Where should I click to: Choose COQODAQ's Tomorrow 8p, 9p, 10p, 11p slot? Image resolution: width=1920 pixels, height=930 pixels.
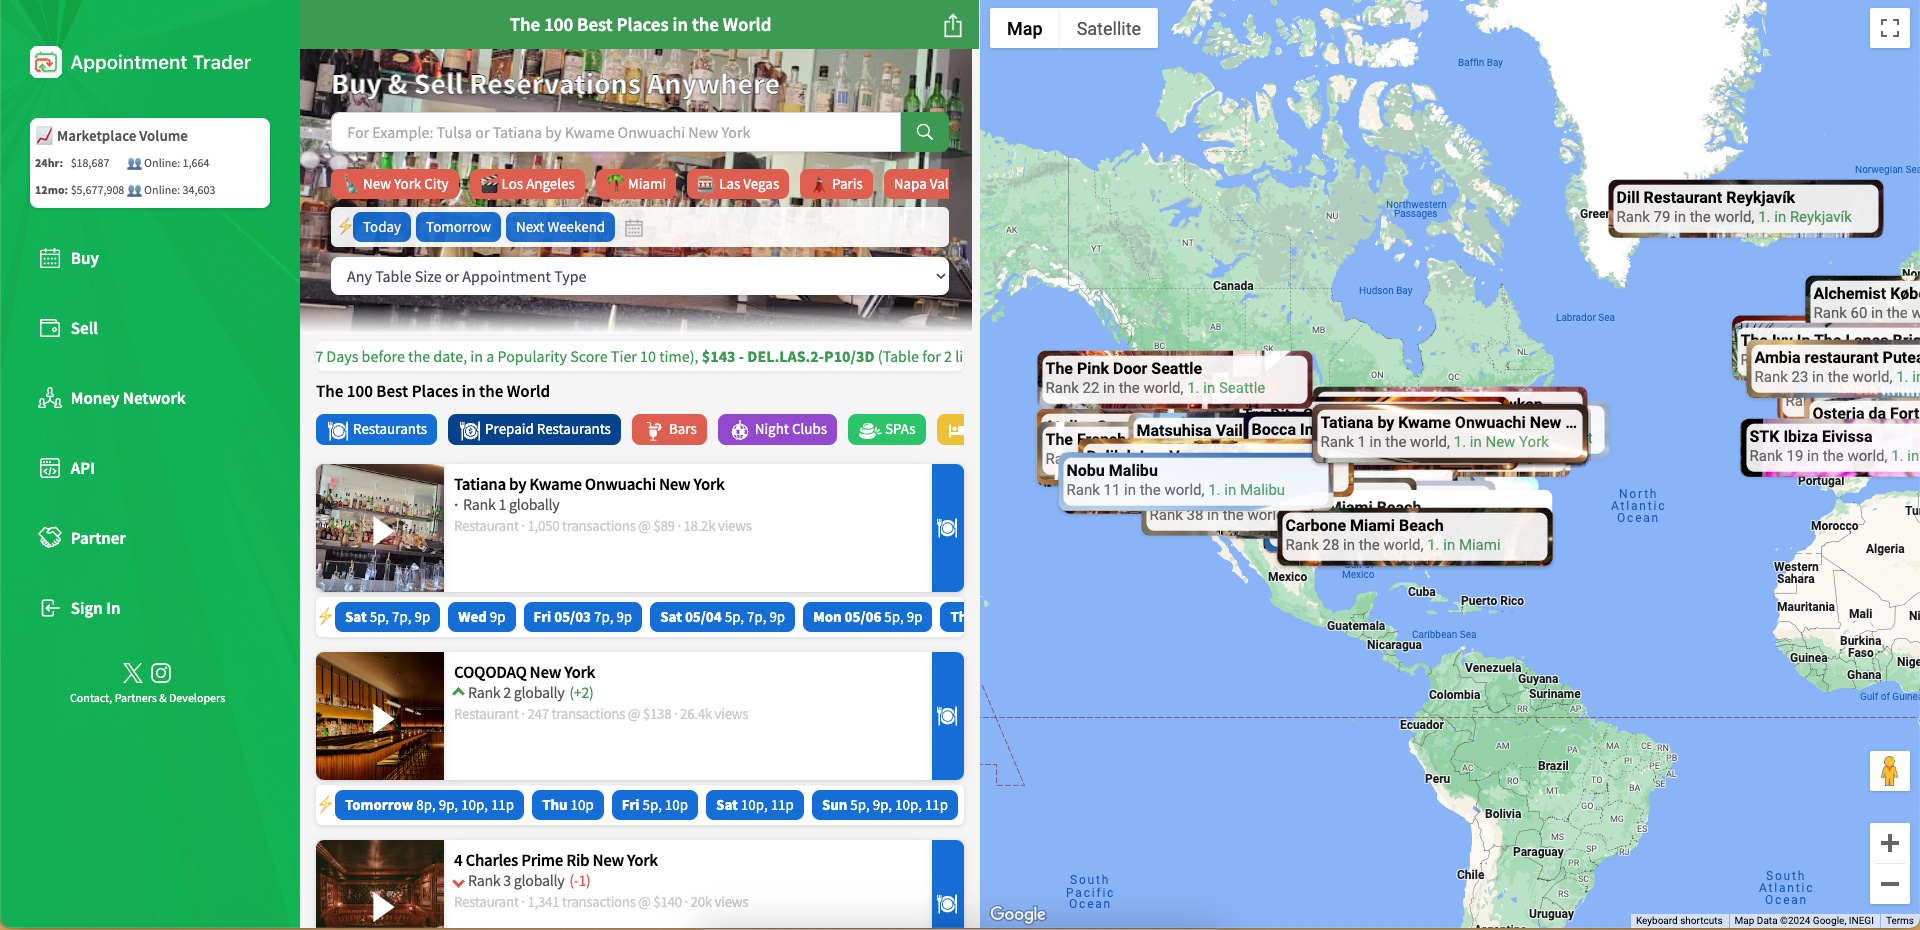coord(429,805)
